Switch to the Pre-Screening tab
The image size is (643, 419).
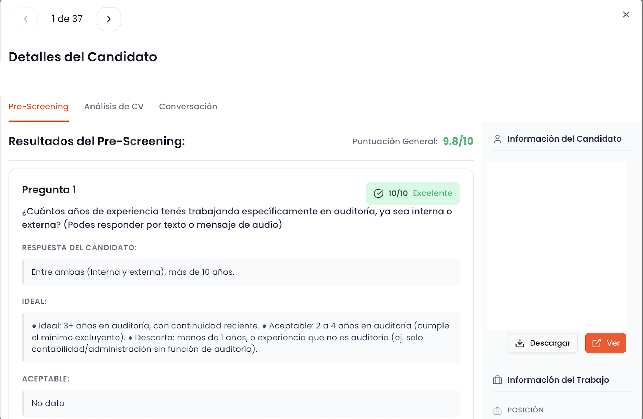39,107
